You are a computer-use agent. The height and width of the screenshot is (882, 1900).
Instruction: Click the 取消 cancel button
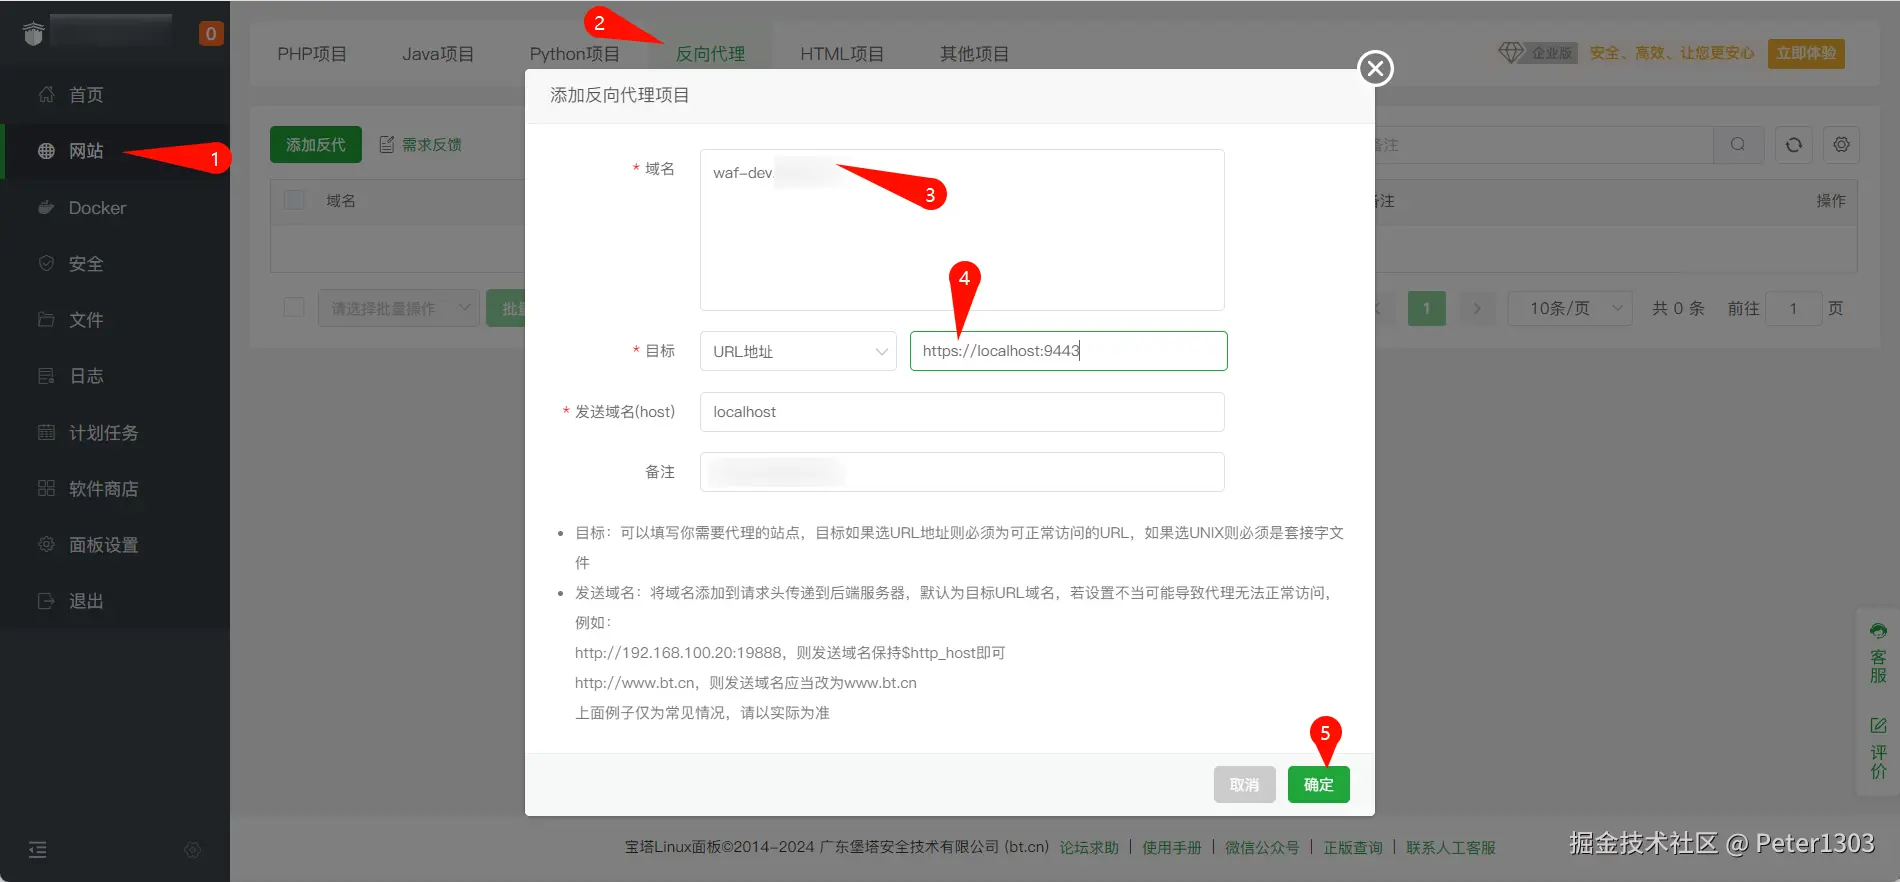(x=1245, y=785)
